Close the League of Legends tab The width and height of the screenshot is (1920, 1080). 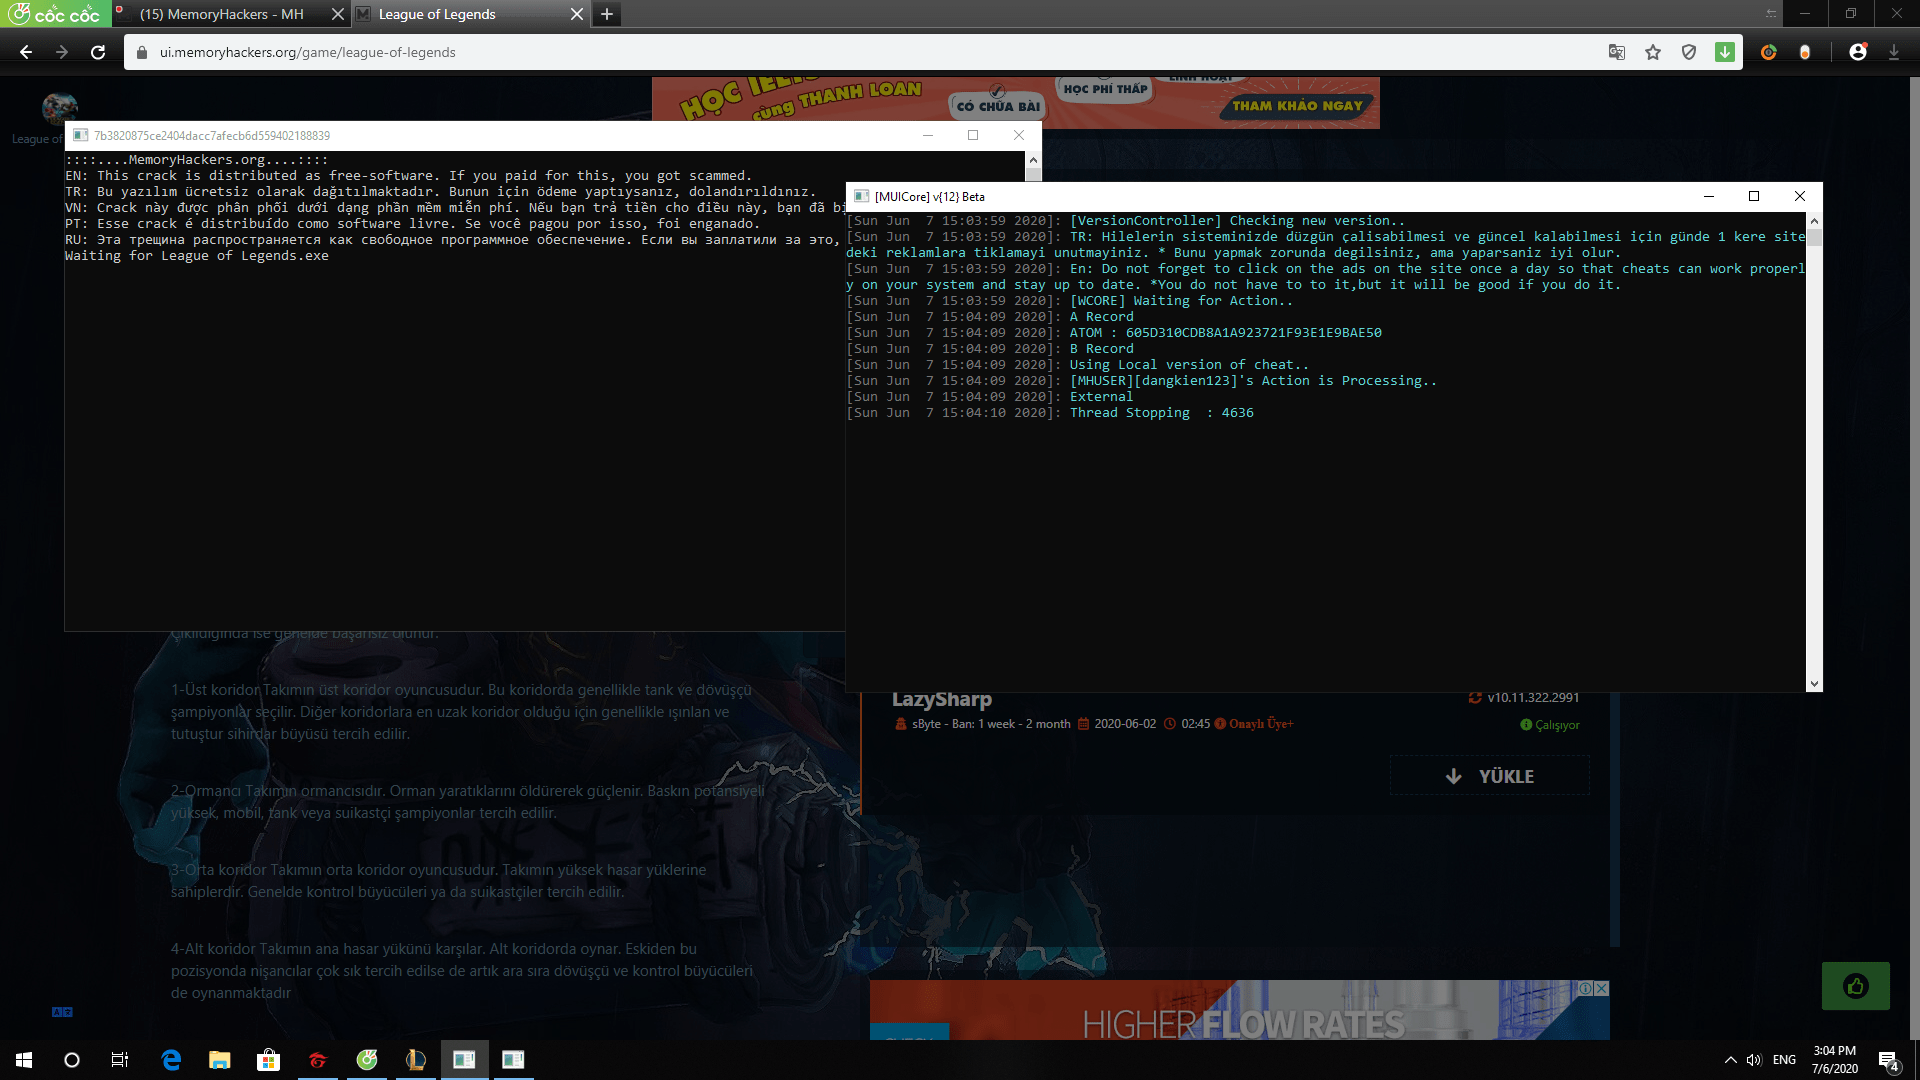(576, 14)
